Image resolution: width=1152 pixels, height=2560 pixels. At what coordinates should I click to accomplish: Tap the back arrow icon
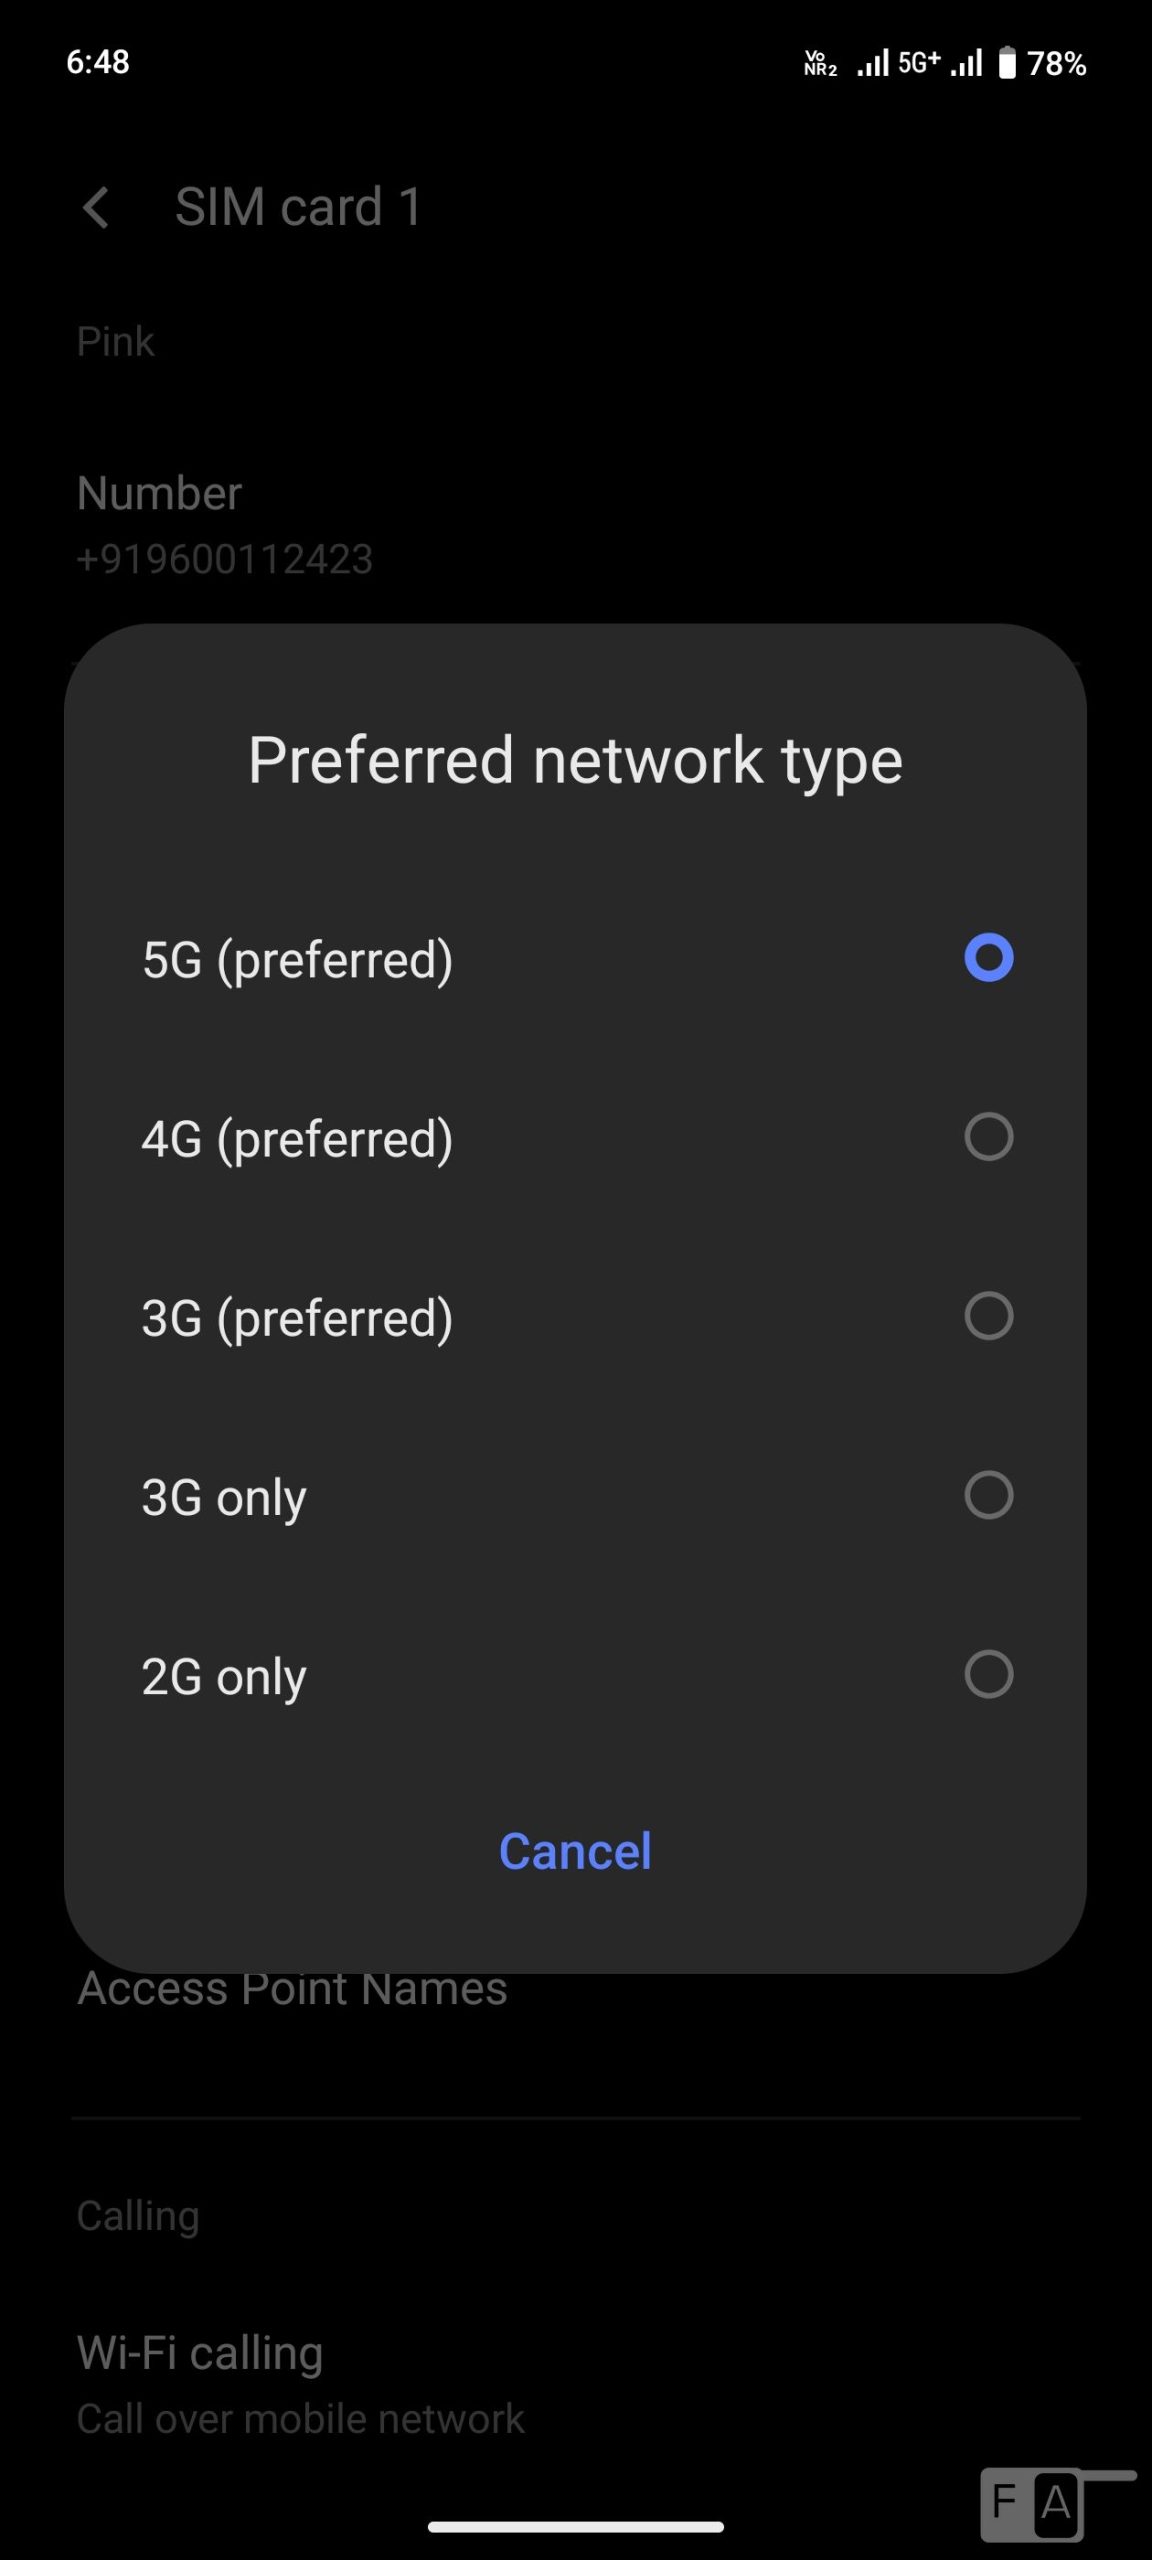tap(96, 208)
